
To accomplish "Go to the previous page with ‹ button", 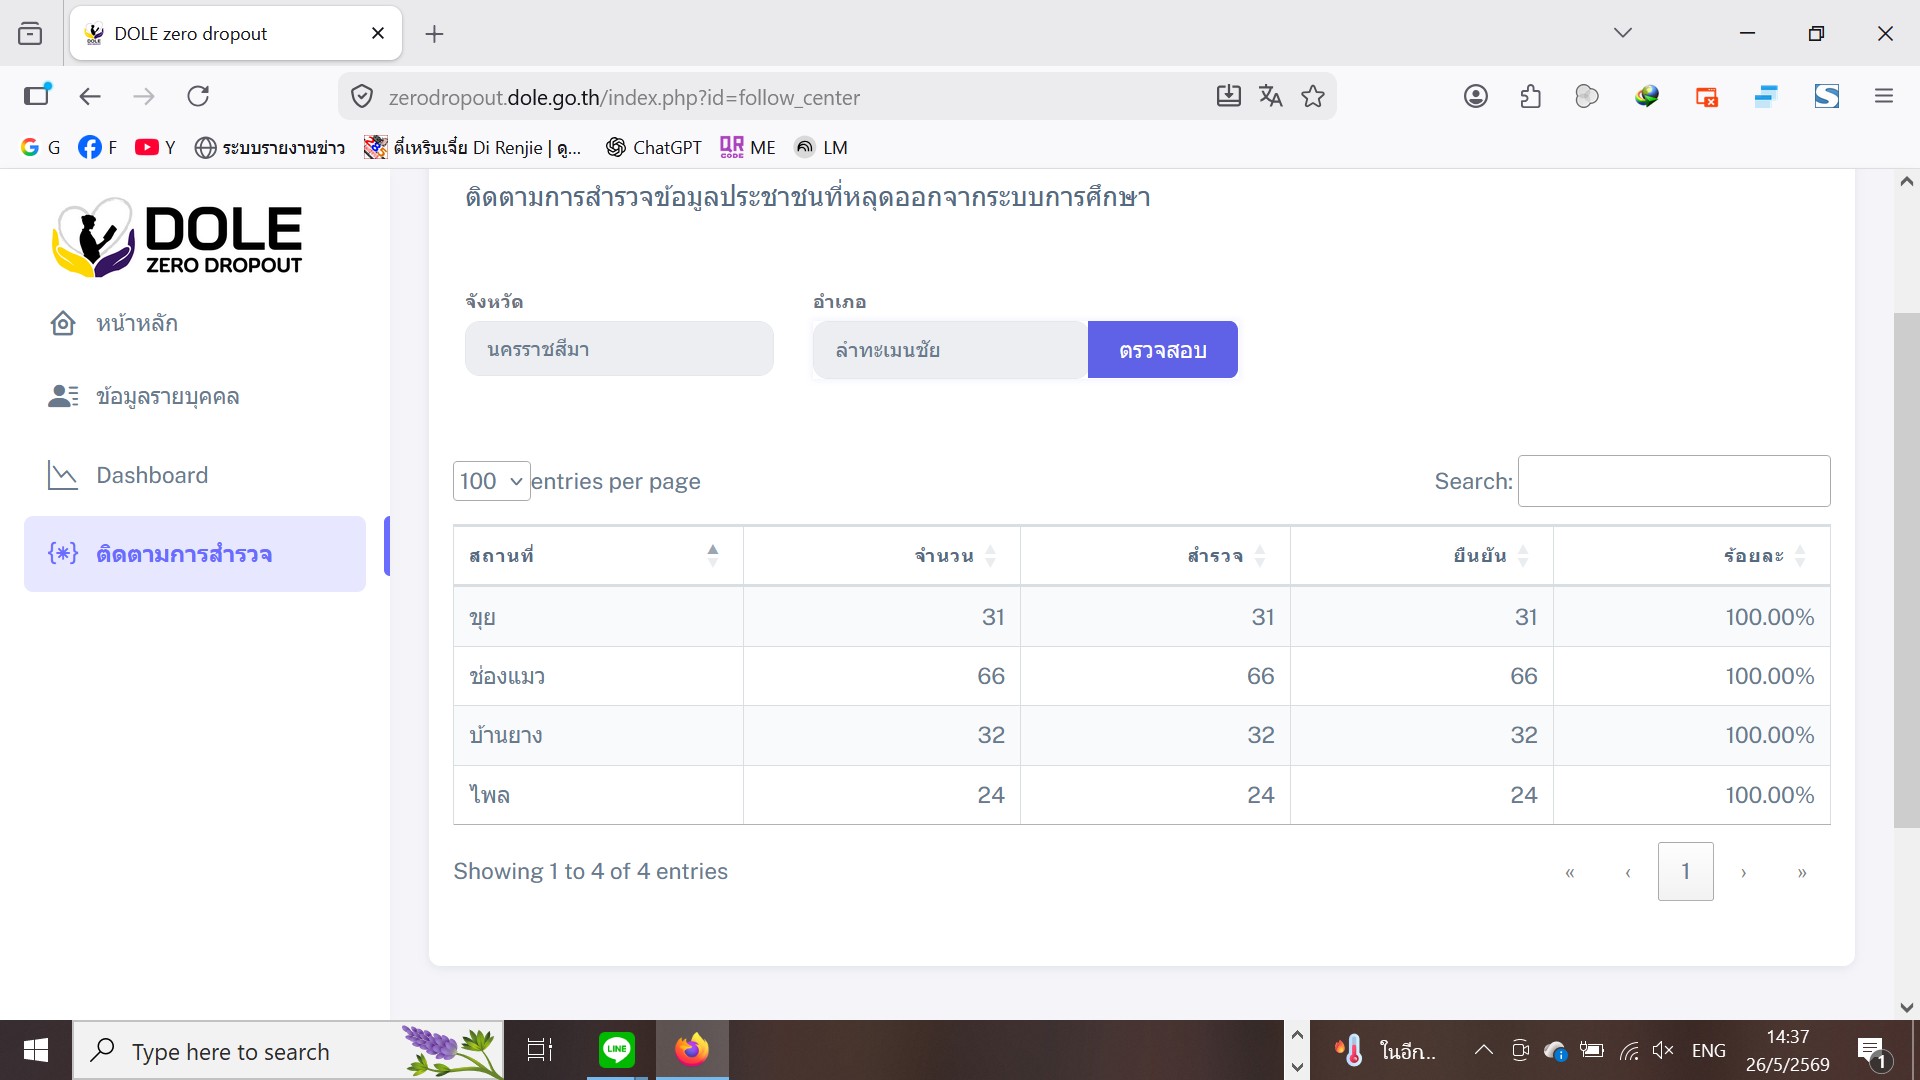I will pyautogui.click(x=1628, y=872).
